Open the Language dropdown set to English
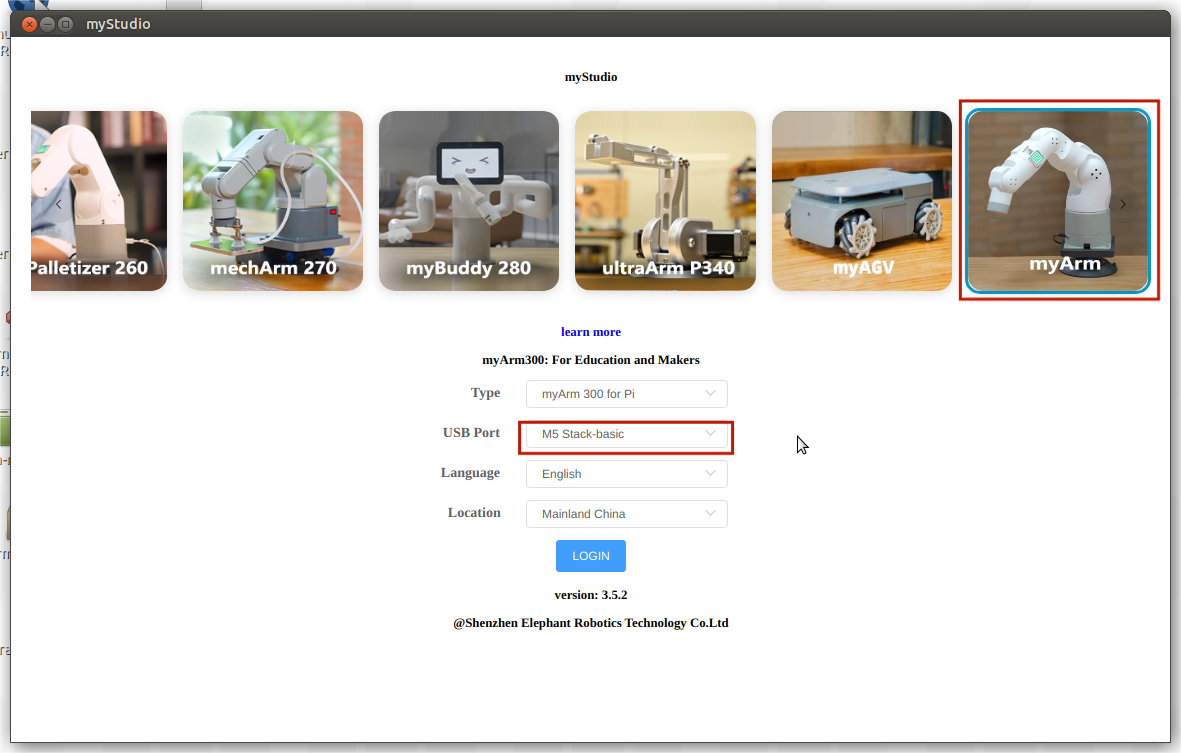Viewport: 1181px width, 753px height. (627, 474)
